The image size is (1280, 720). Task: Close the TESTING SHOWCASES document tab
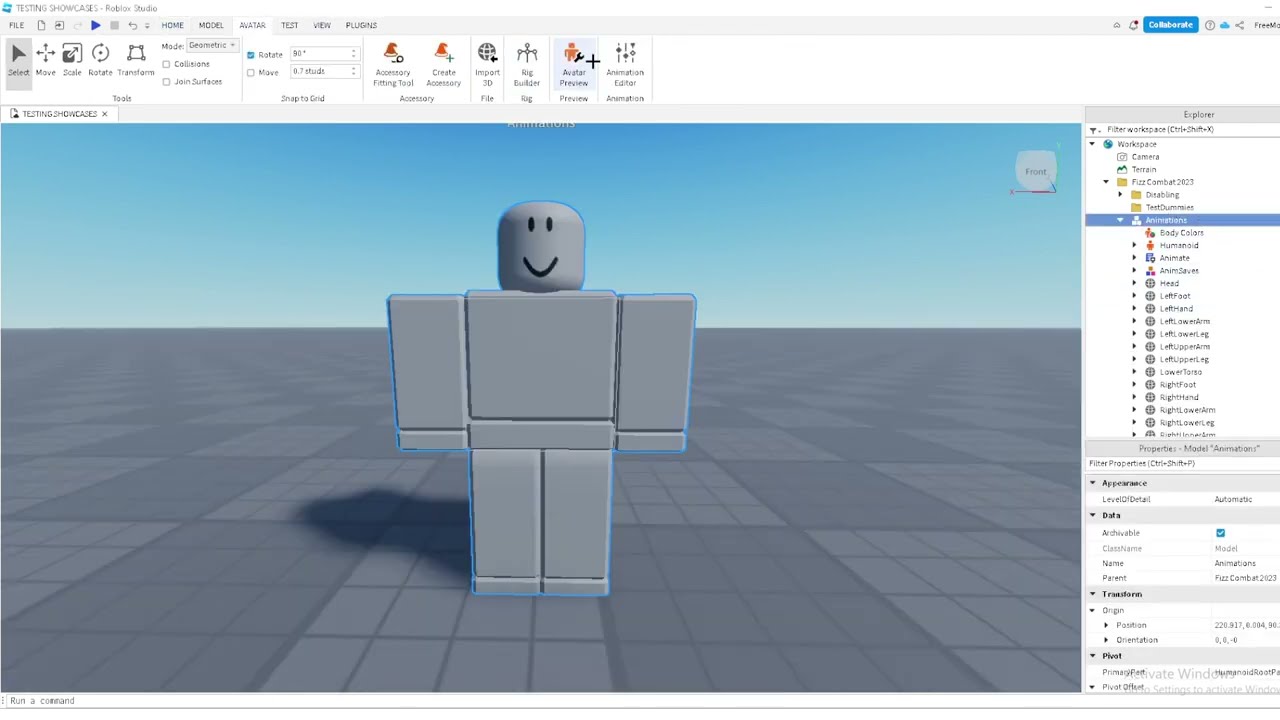point(104,114)
